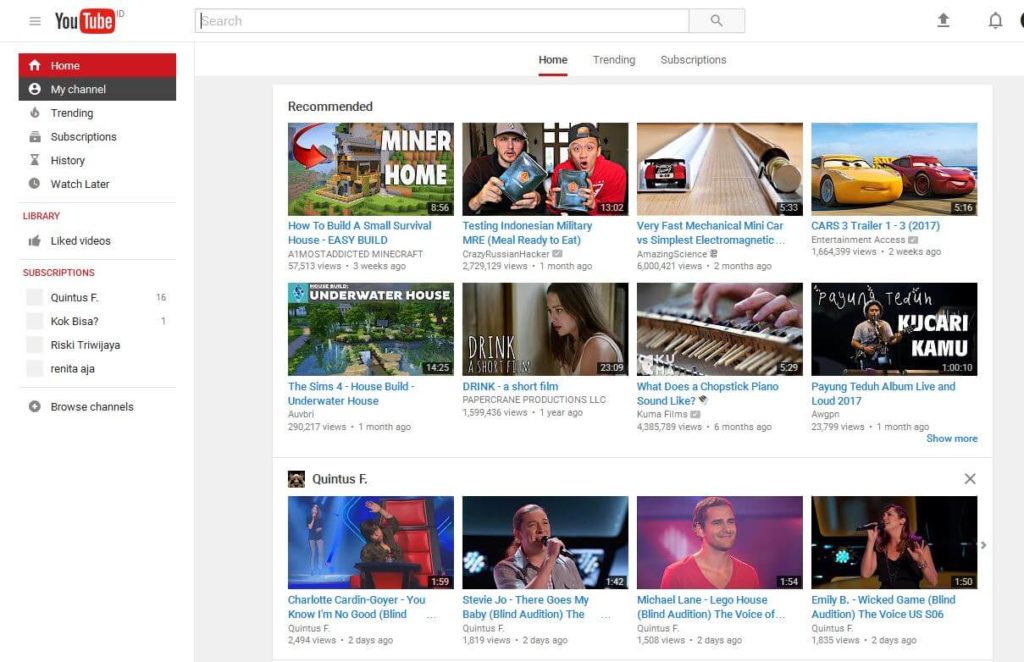
Task: Click the History hourglass icon
Action: [x=35, y=160]
